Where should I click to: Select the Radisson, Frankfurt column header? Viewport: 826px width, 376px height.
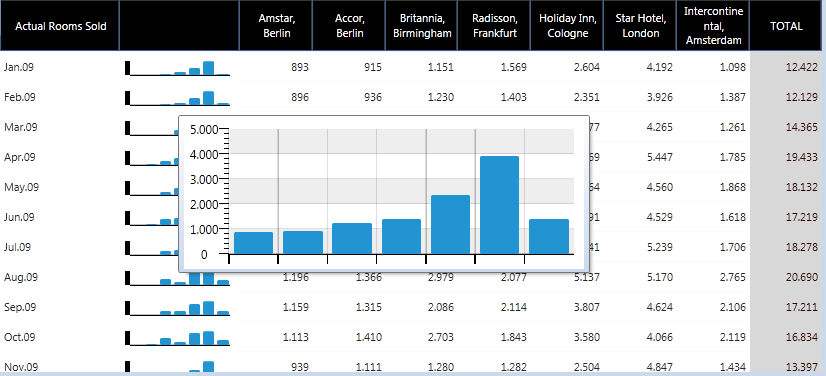pos(494,26)
